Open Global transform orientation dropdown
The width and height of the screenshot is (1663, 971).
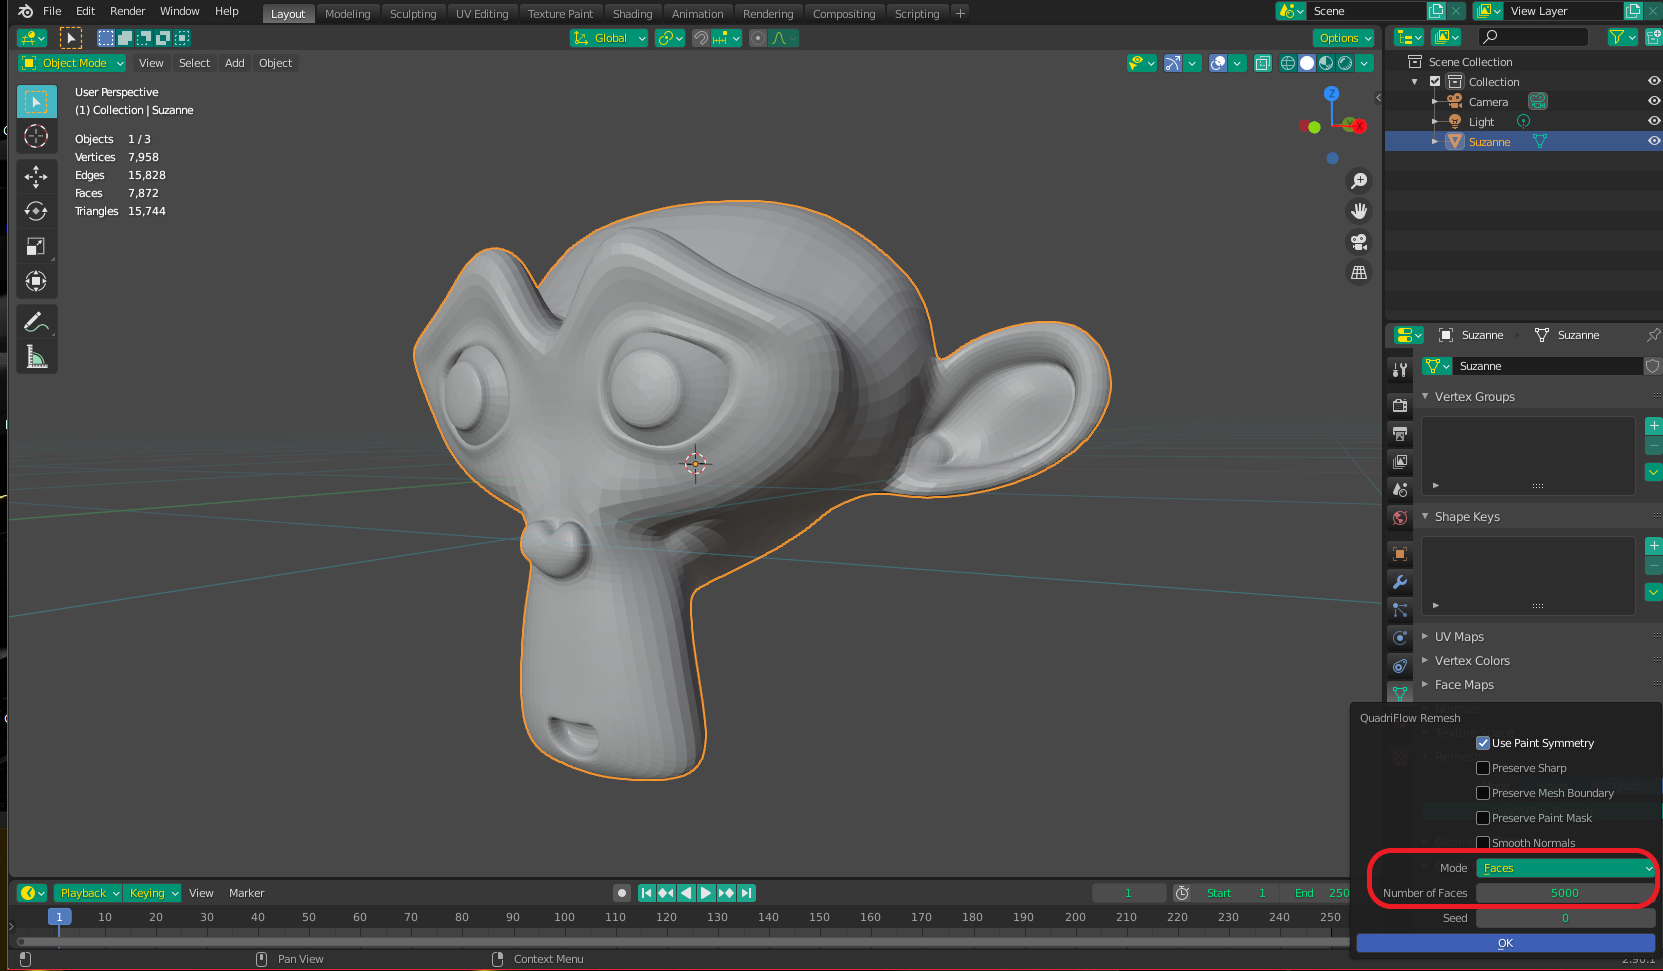[x=609, y=38]
